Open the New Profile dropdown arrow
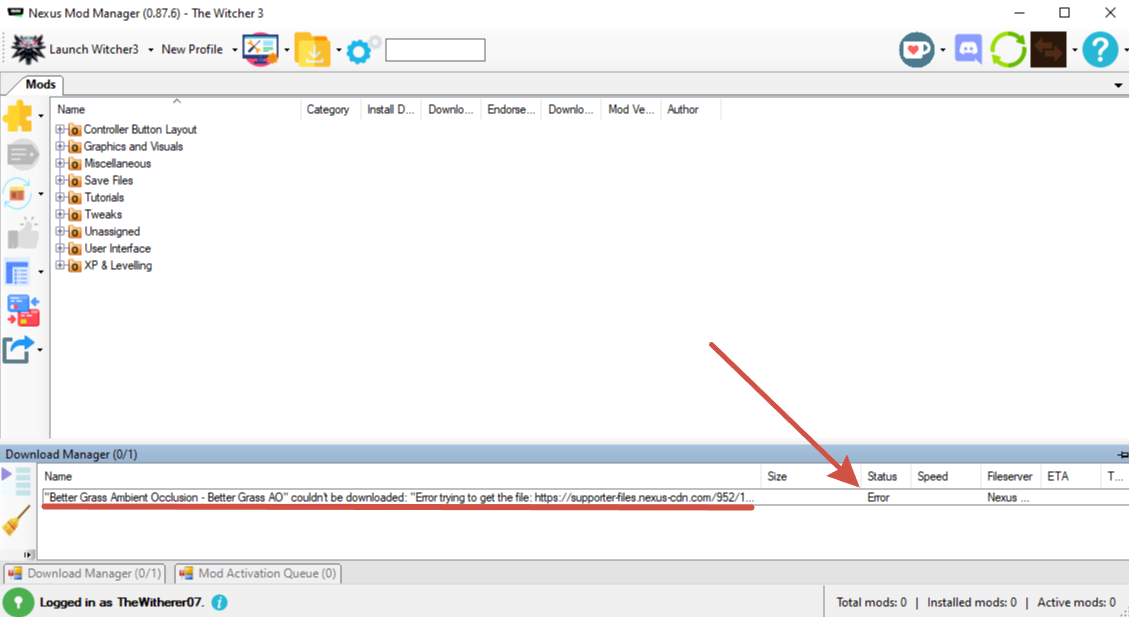The image size is (1129, 617). (235, 50)
